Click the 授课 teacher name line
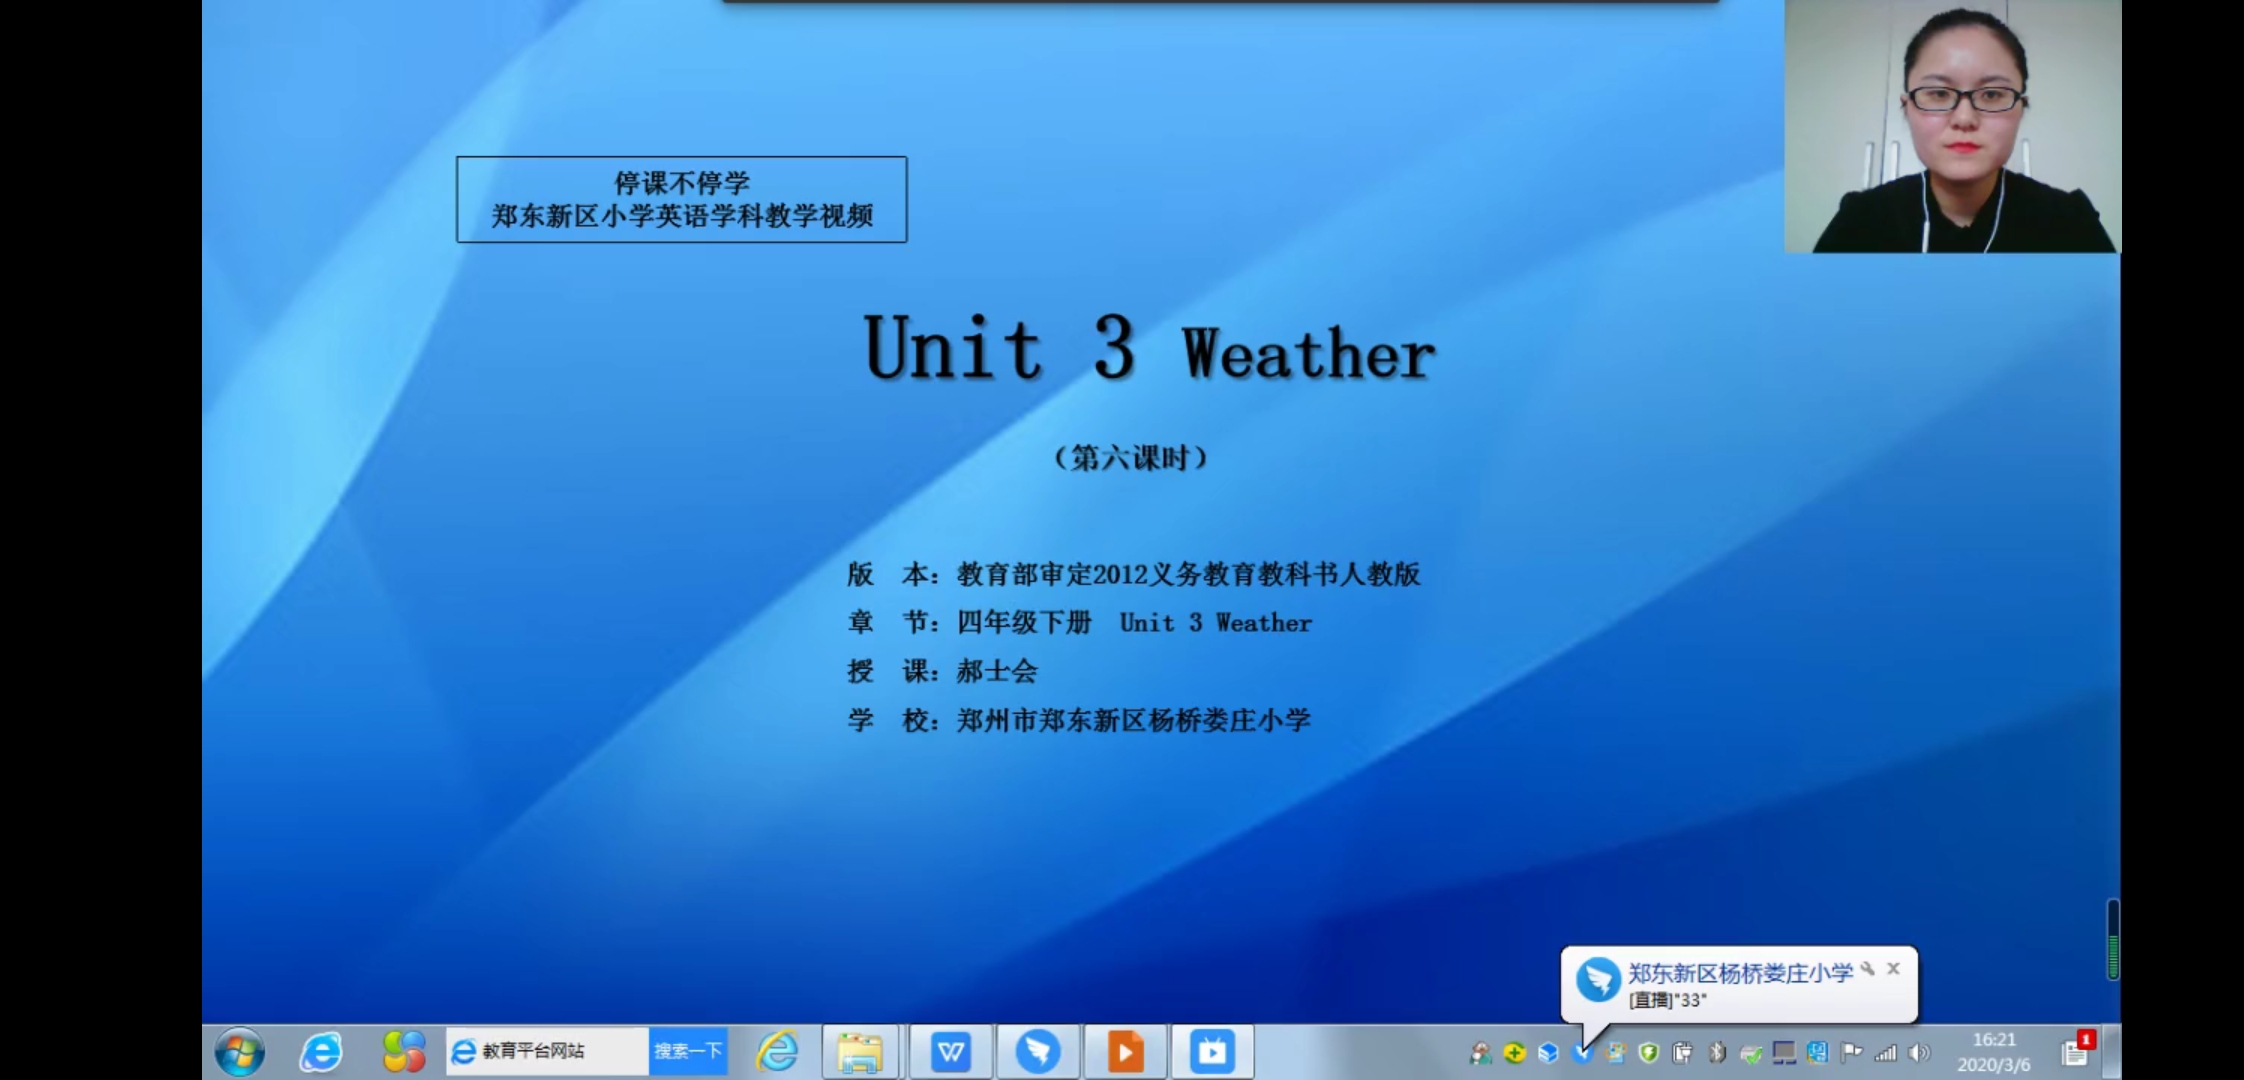This screenshot has width=2244, height=1080. pyautogui.click(x=942, y=671)
